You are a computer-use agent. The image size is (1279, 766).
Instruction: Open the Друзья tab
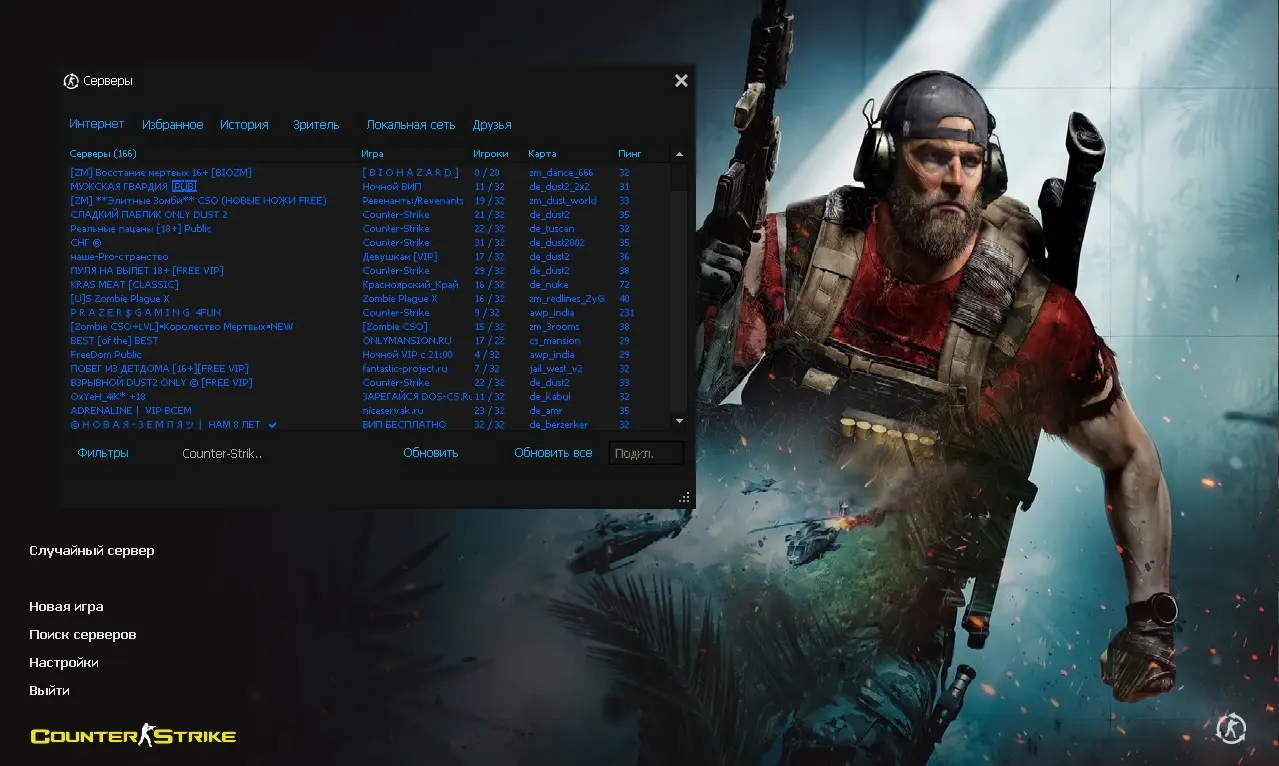coord(492,125)
